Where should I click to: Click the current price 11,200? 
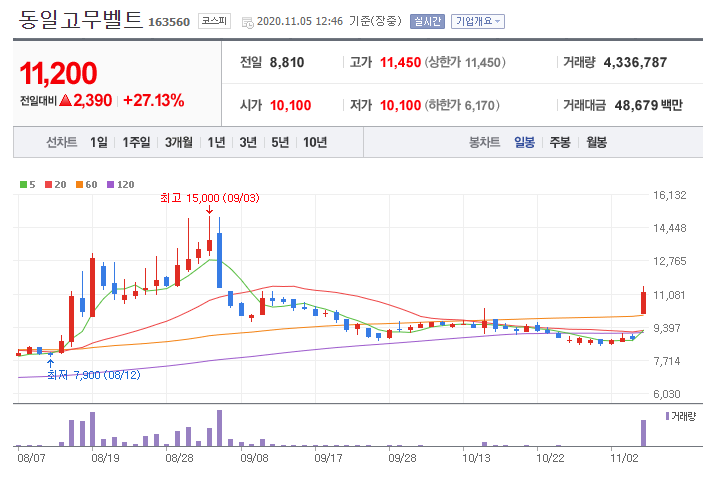58,73
